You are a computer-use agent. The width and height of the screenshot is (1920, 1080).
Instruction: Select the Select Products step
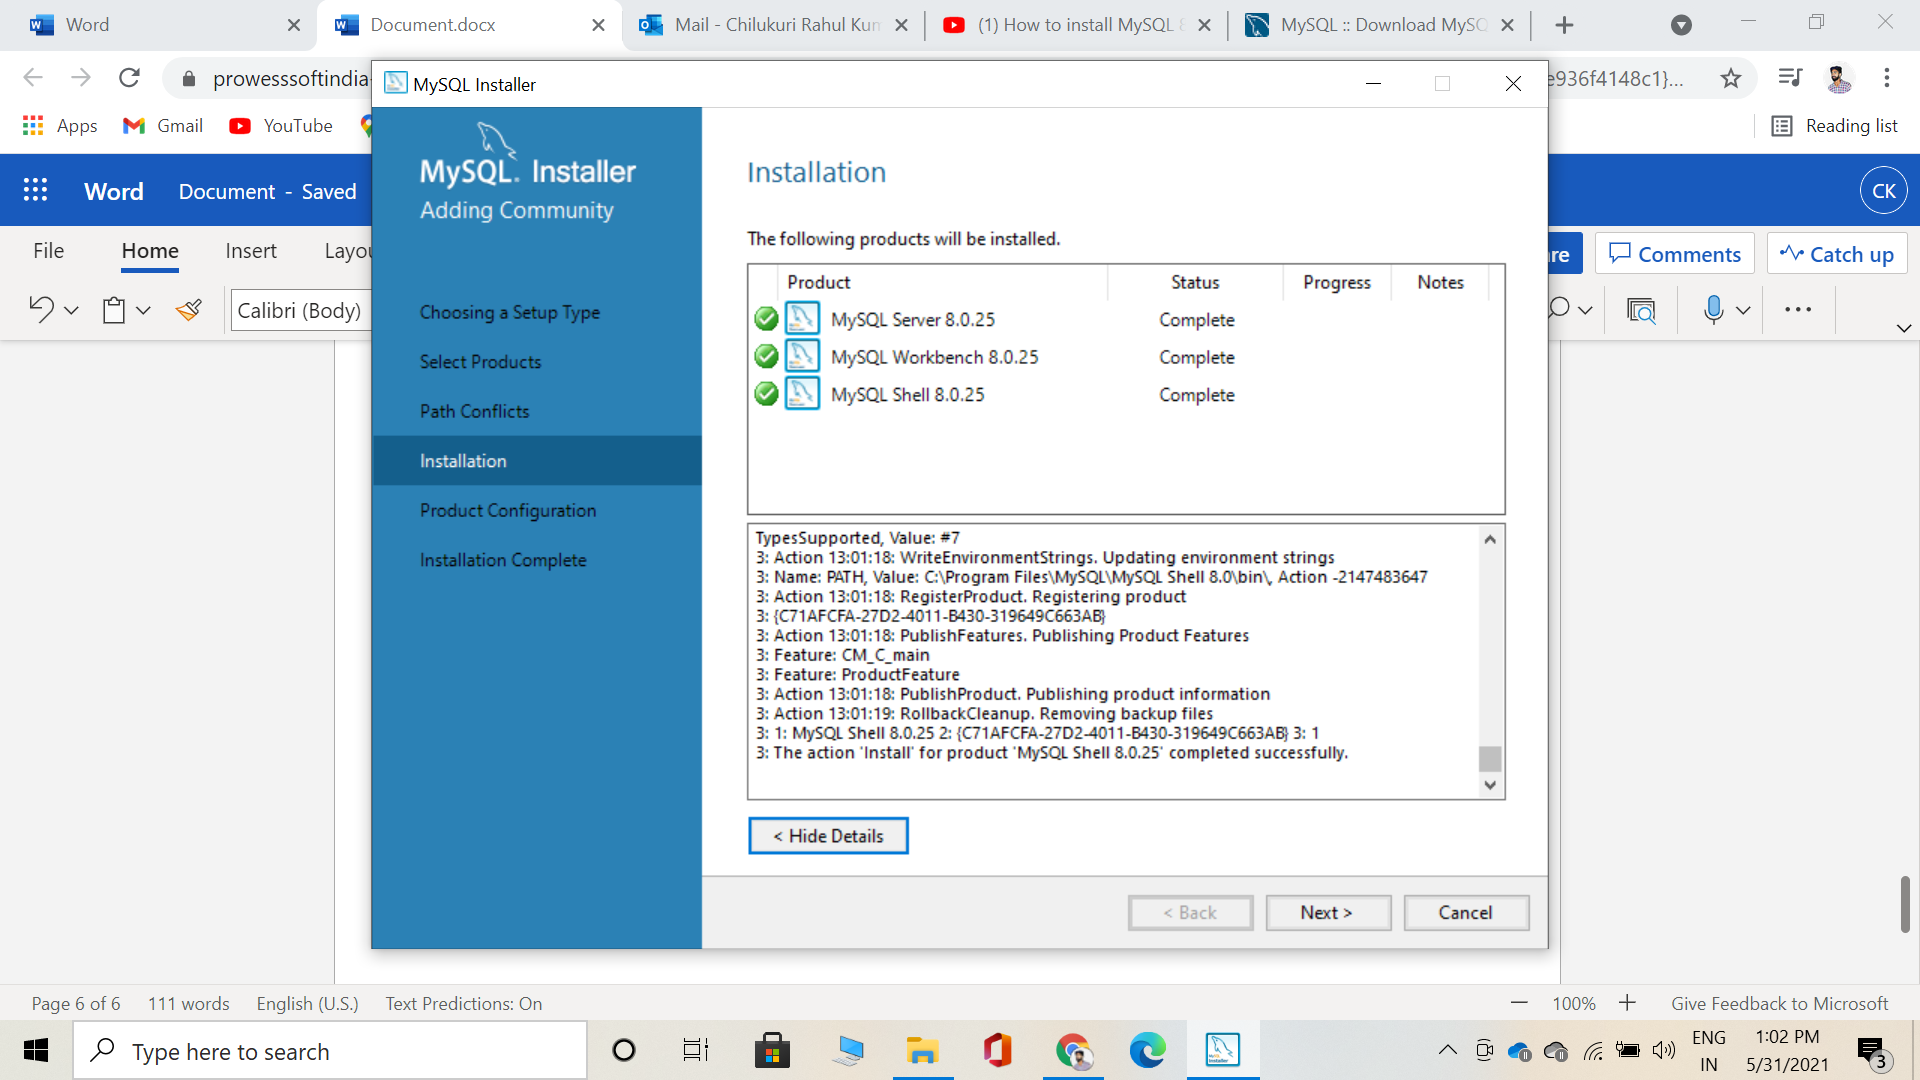tap(480, 362)
